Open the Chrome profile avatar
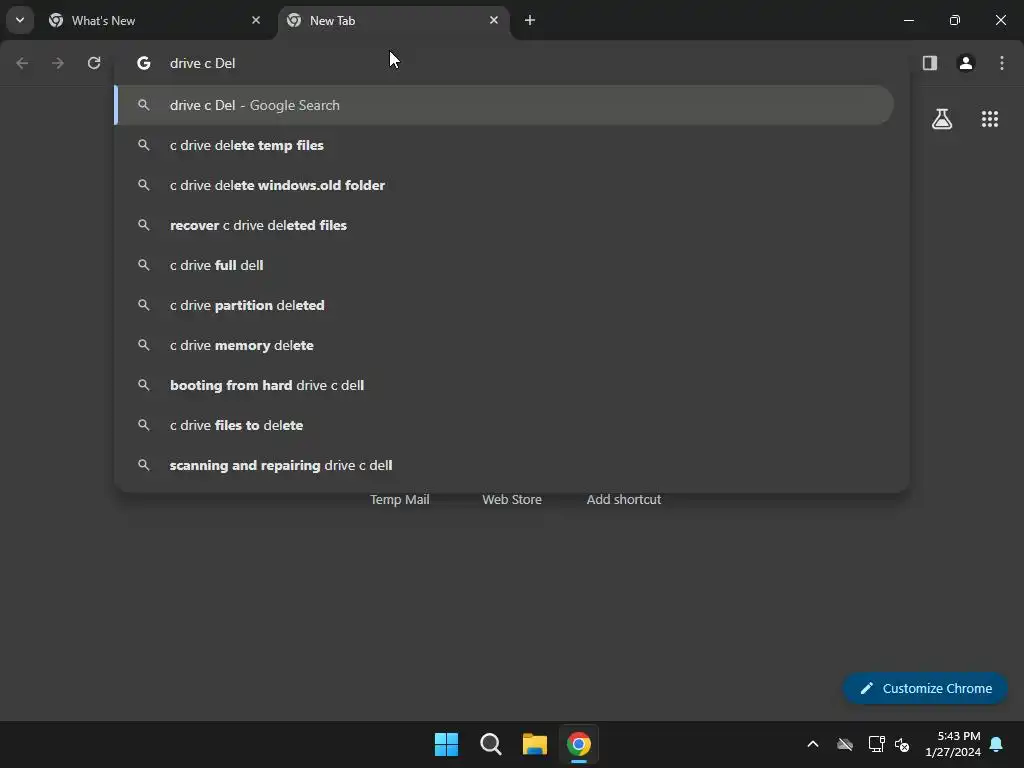 click(x=966, y=63)
